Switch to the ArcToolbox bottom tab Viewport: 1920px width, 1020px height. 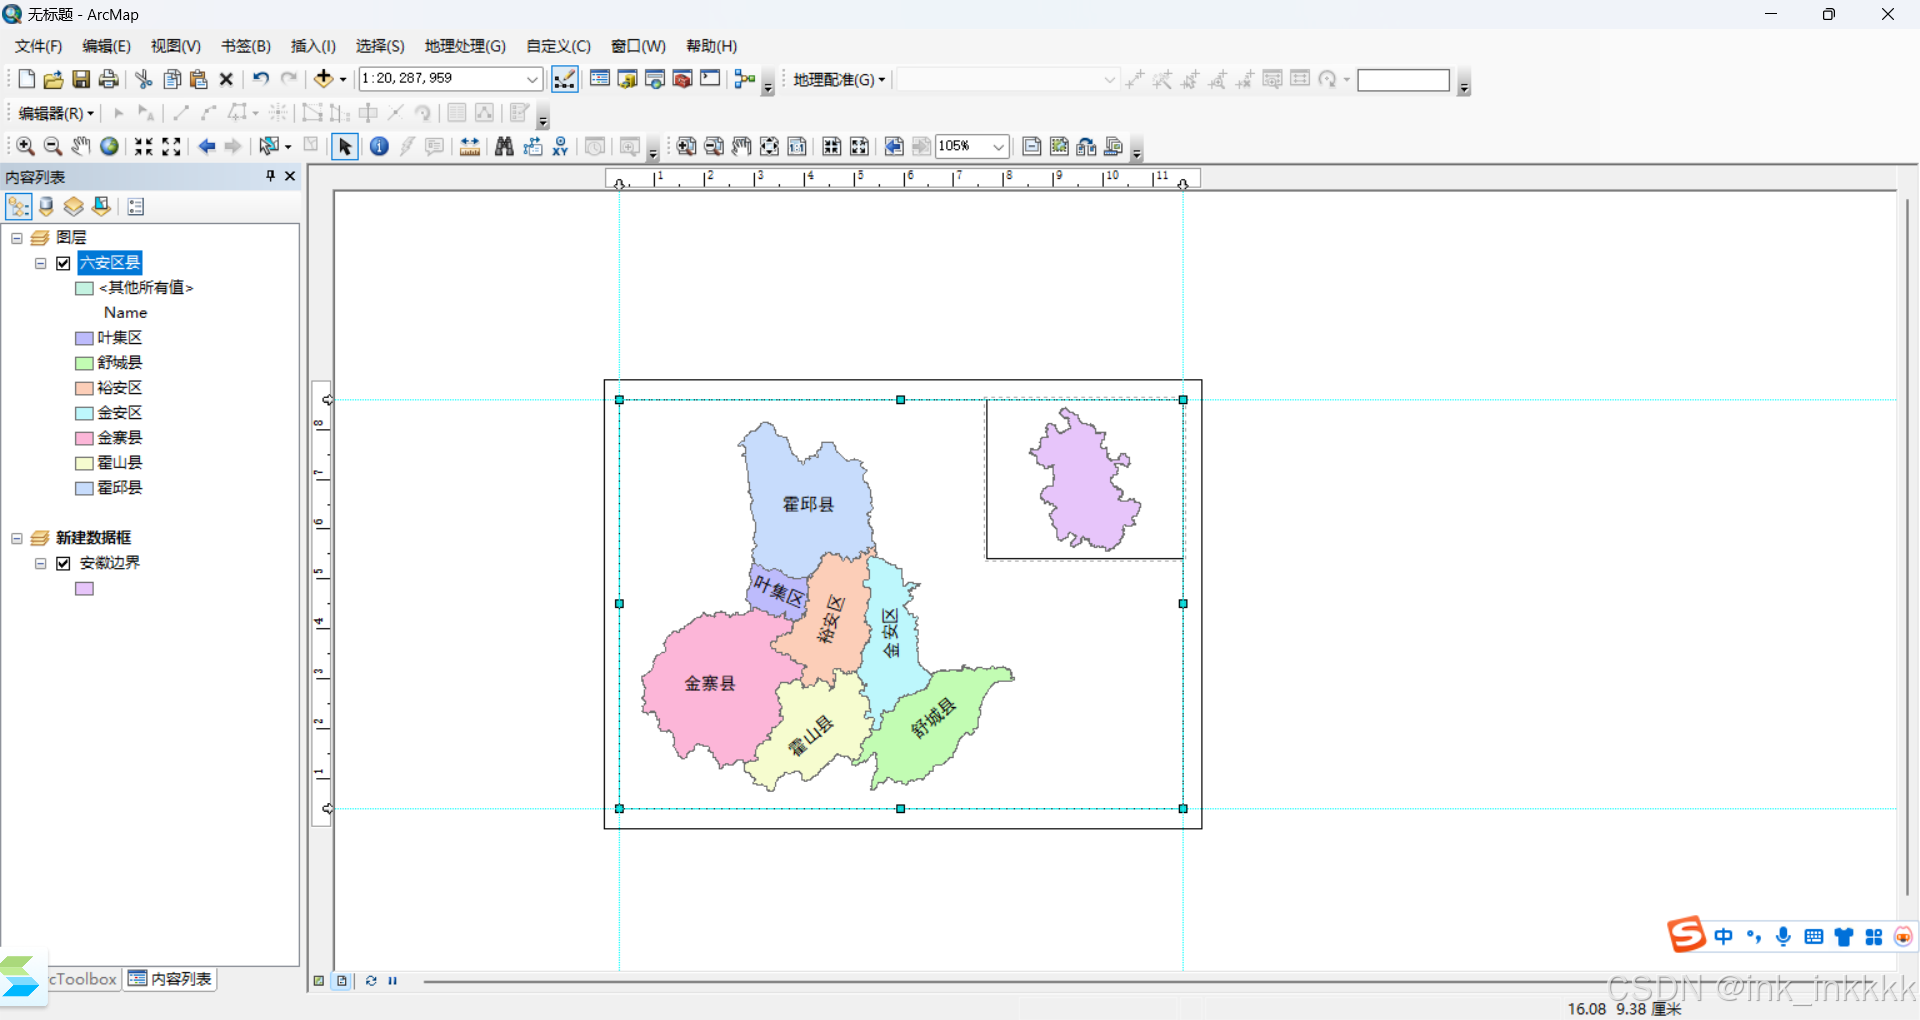coord(84,979)
